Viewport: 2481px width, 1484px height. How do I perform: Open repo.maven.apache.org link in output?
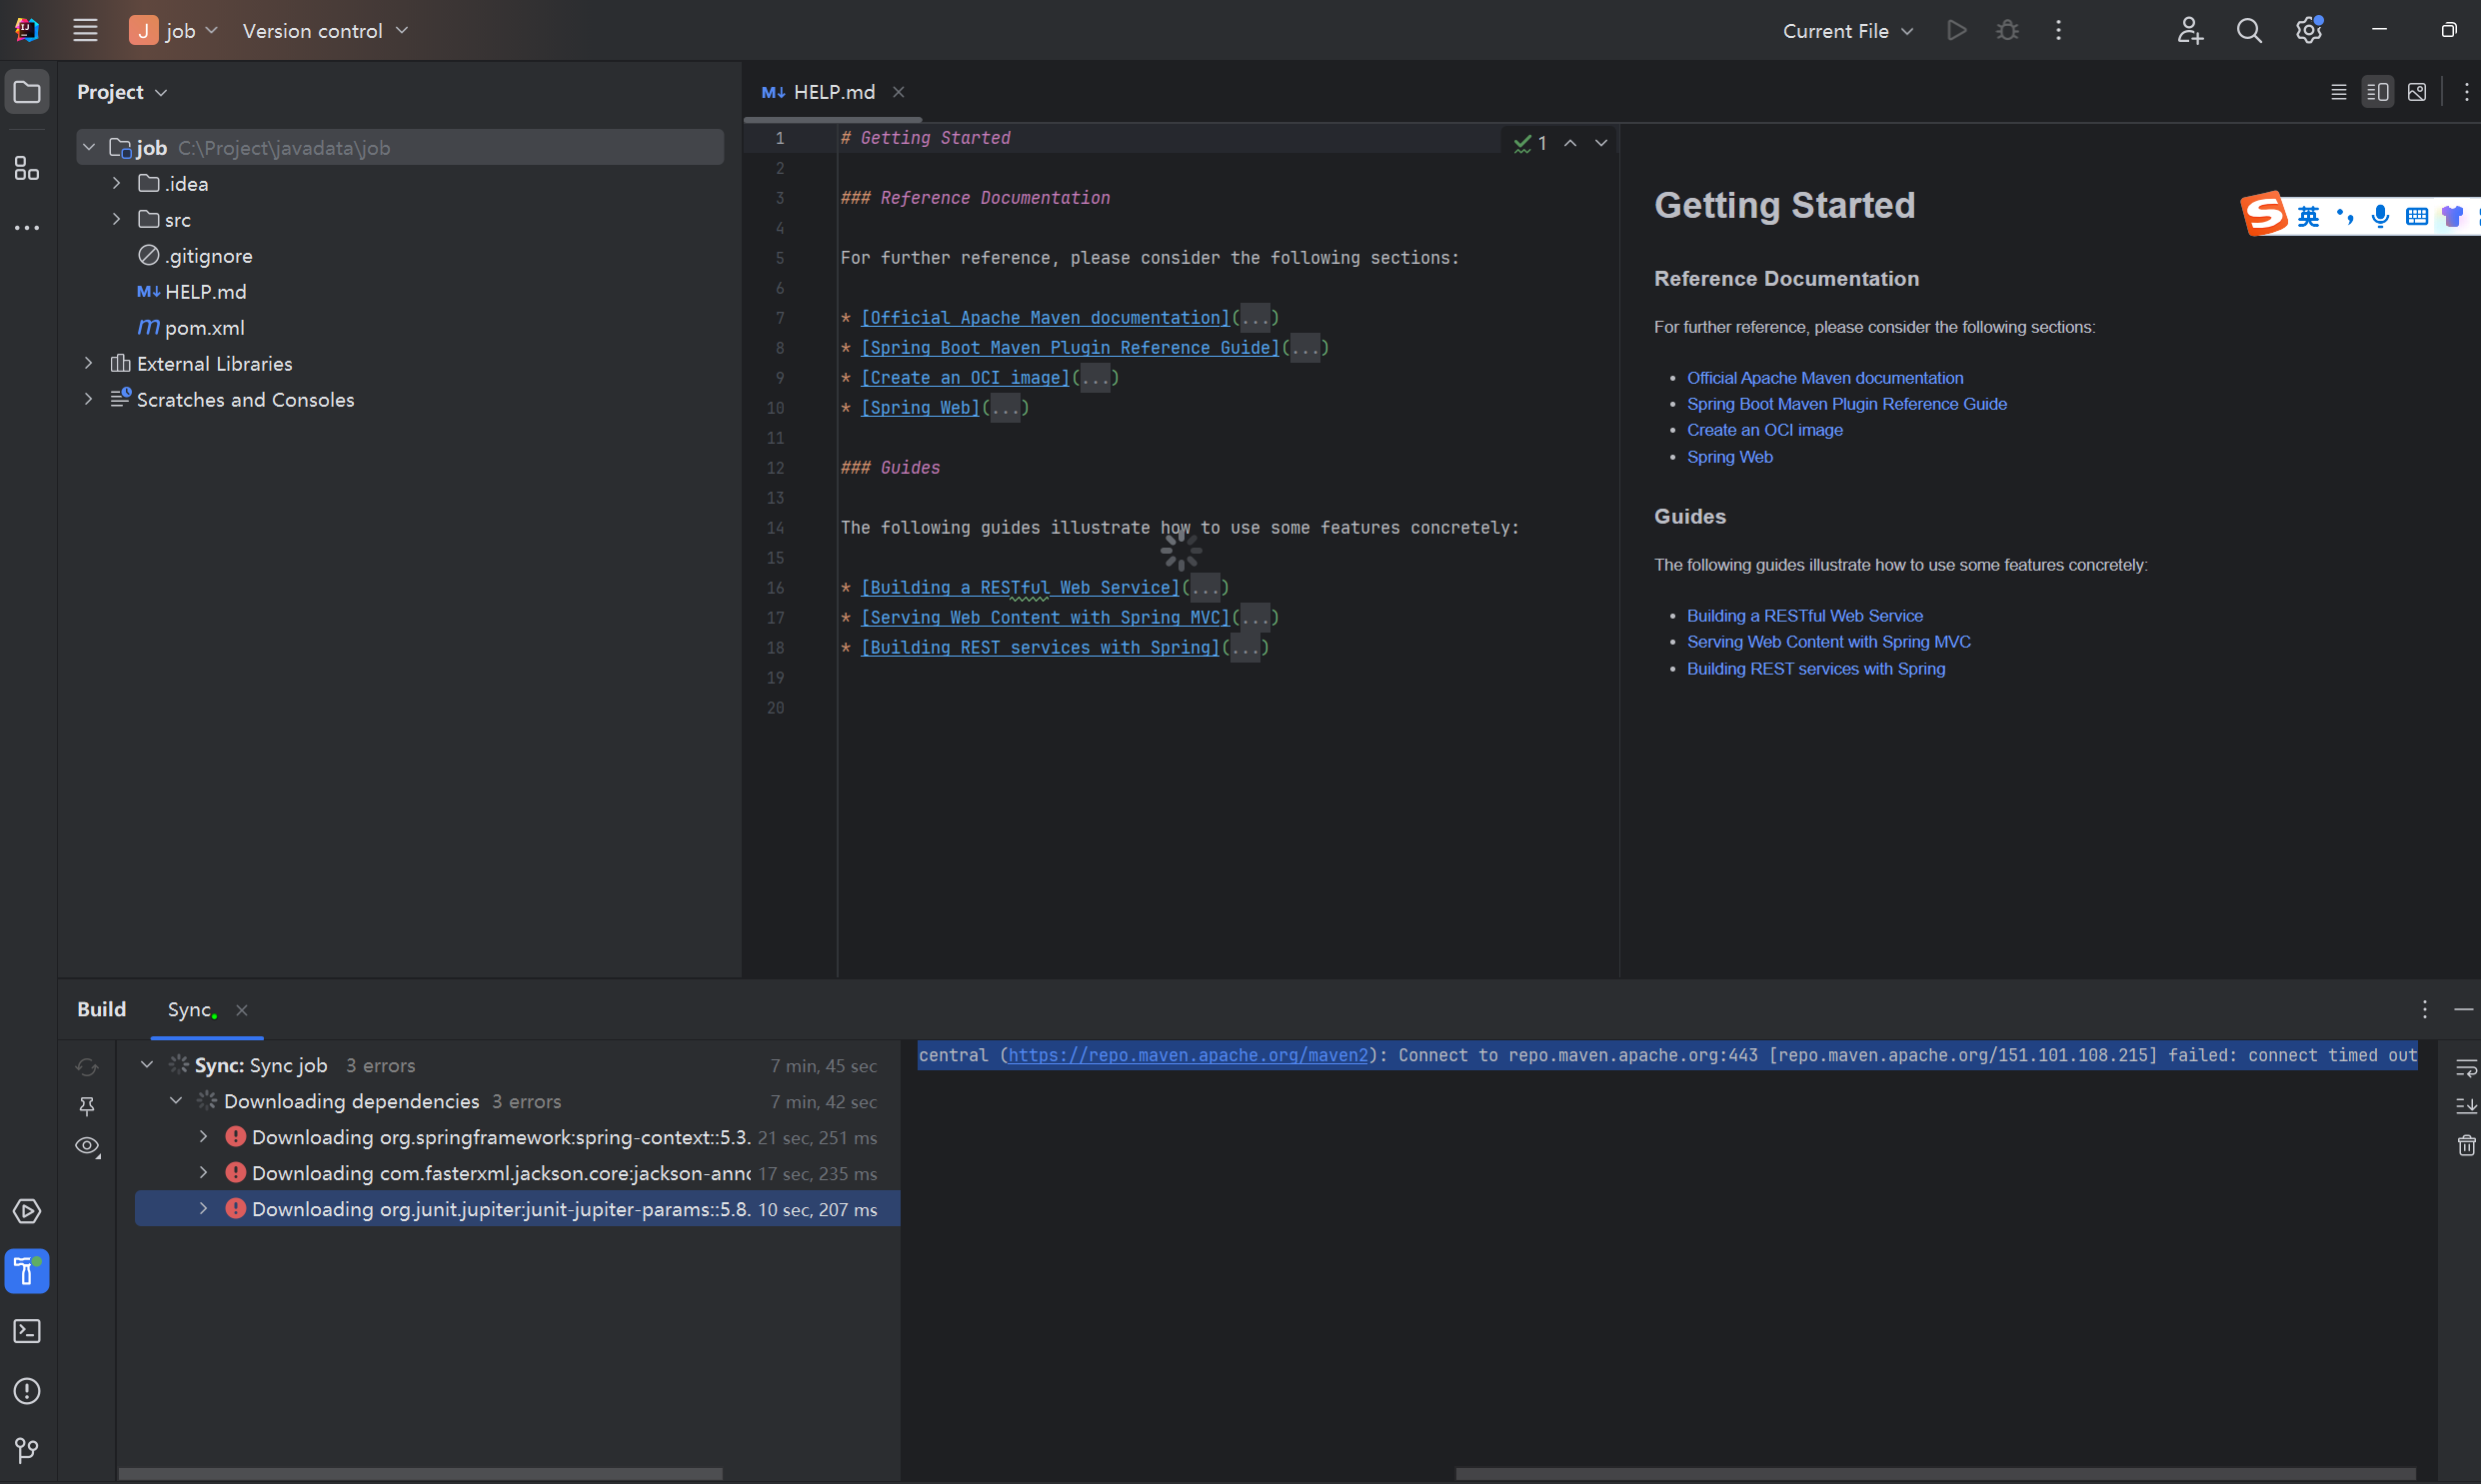(1187, 1056)
